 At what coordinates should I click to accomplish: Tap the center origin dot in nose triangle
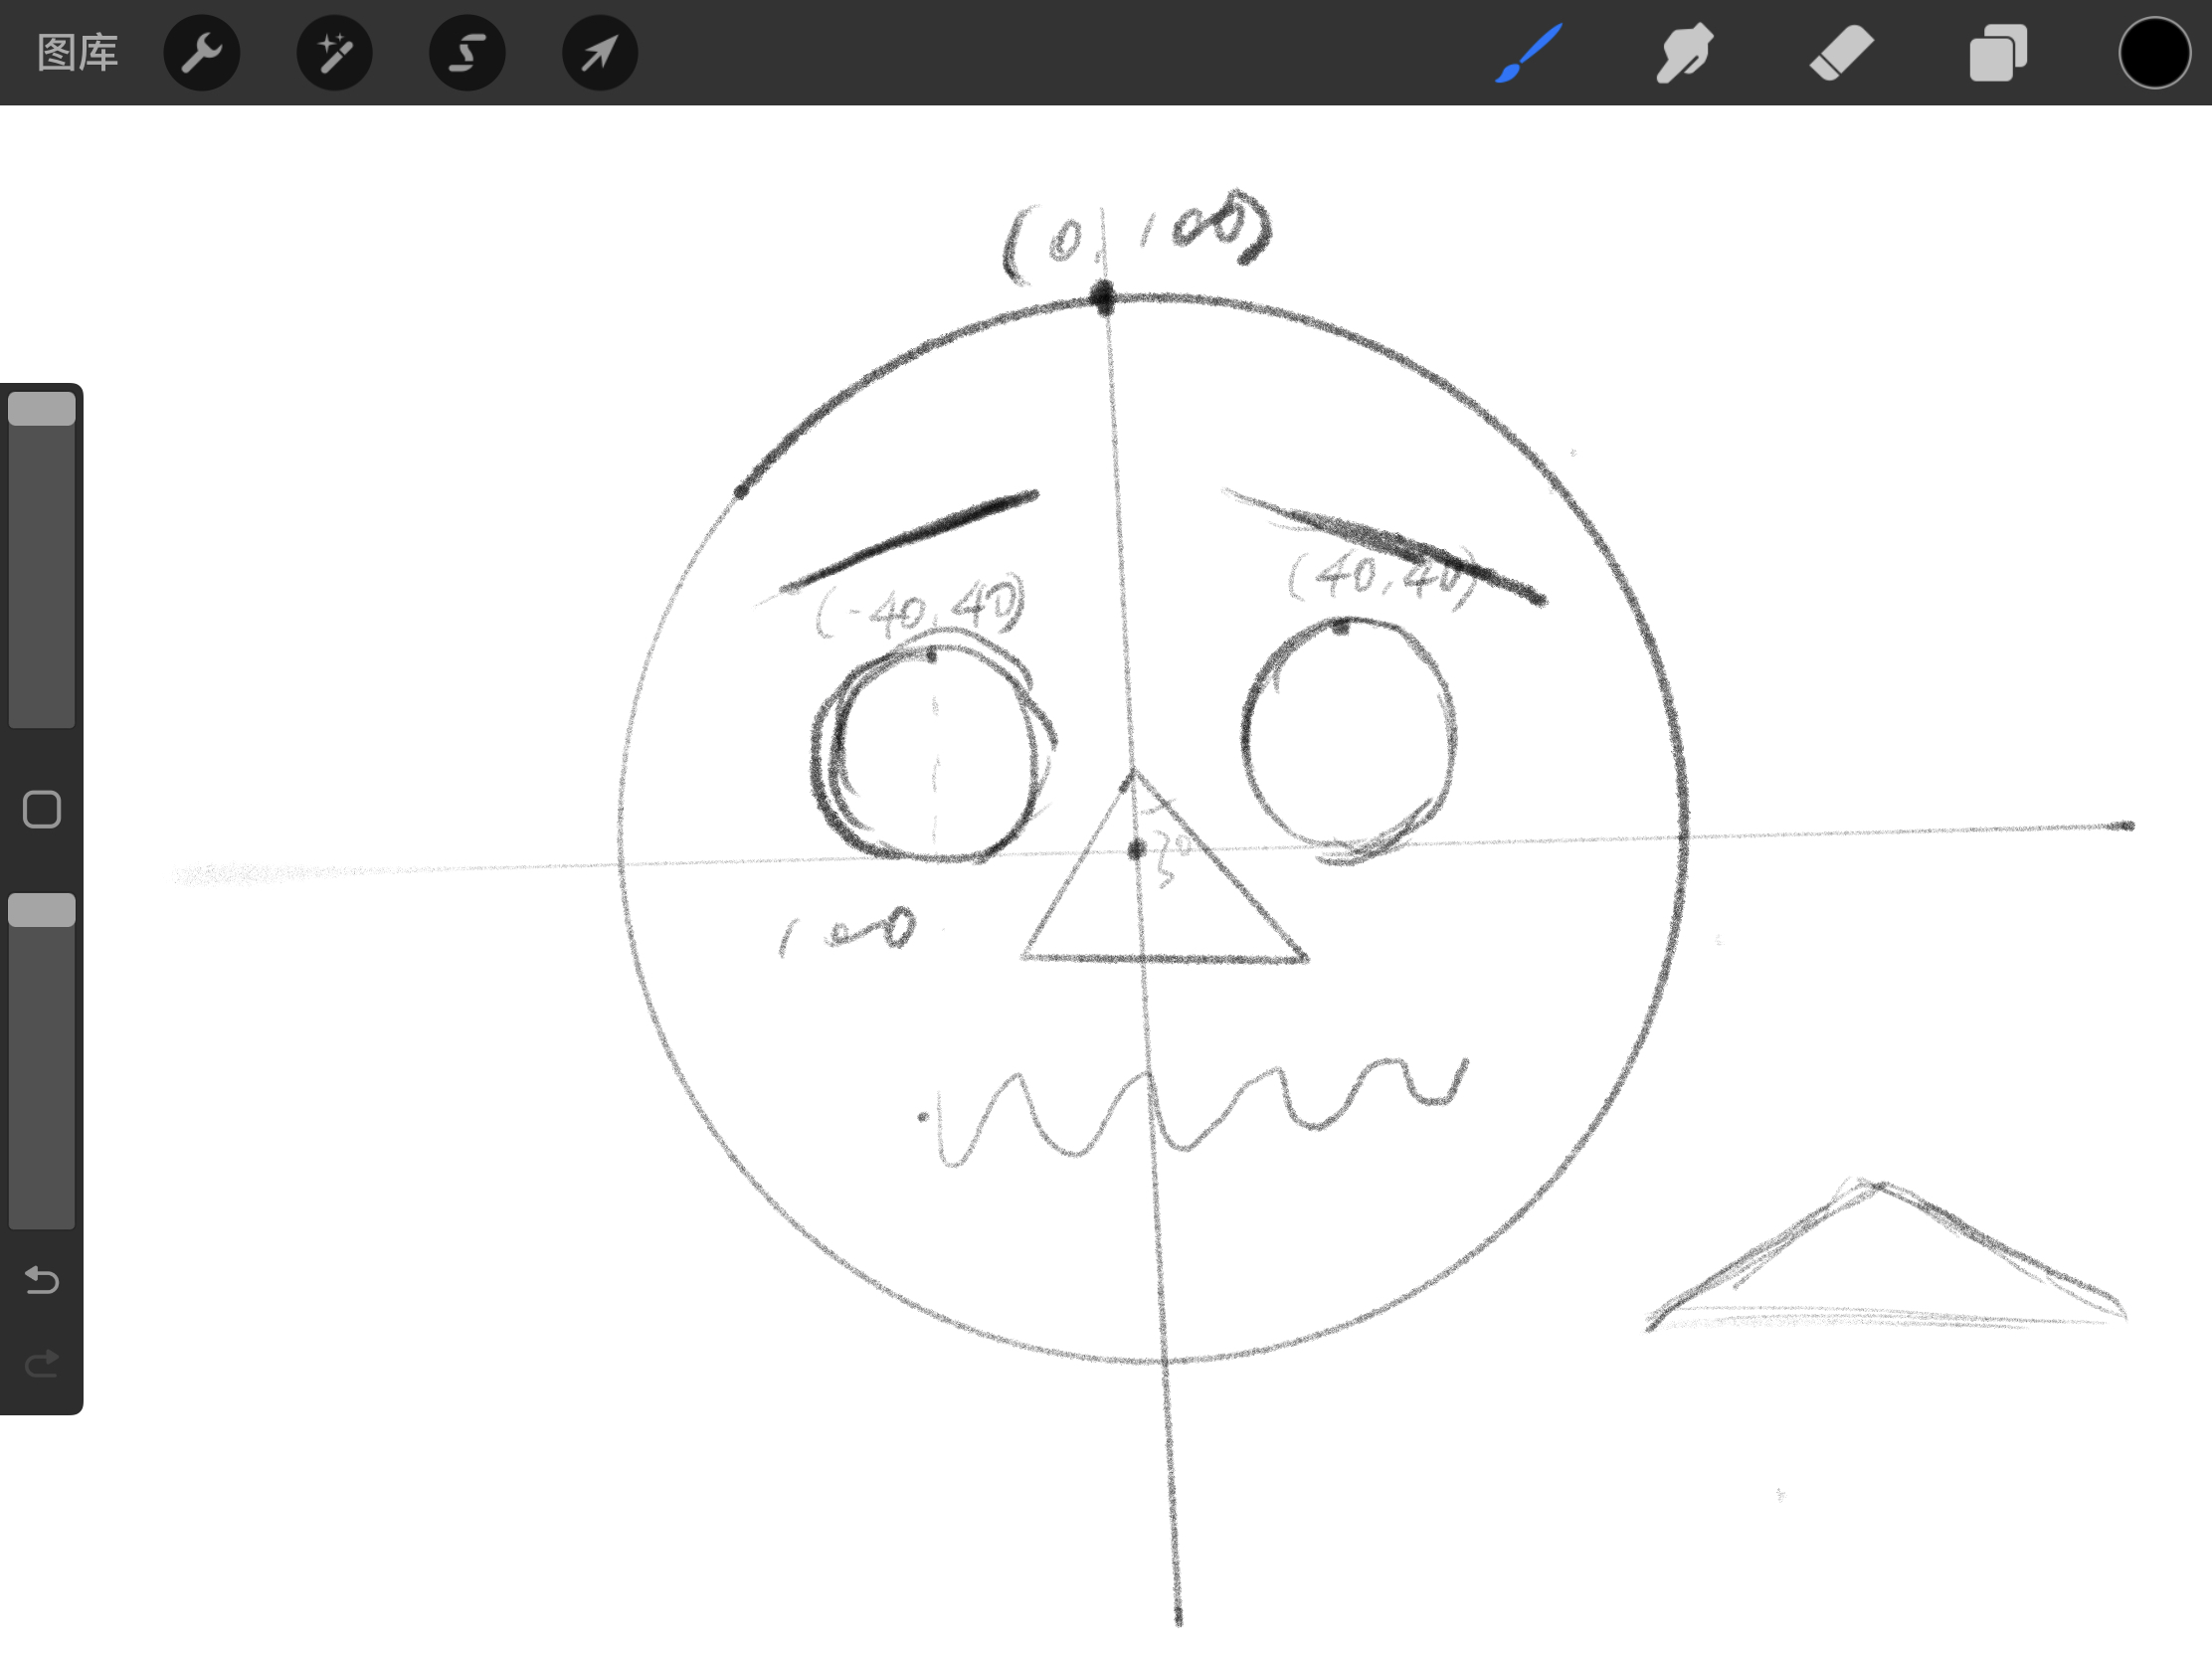[1136, 850]
